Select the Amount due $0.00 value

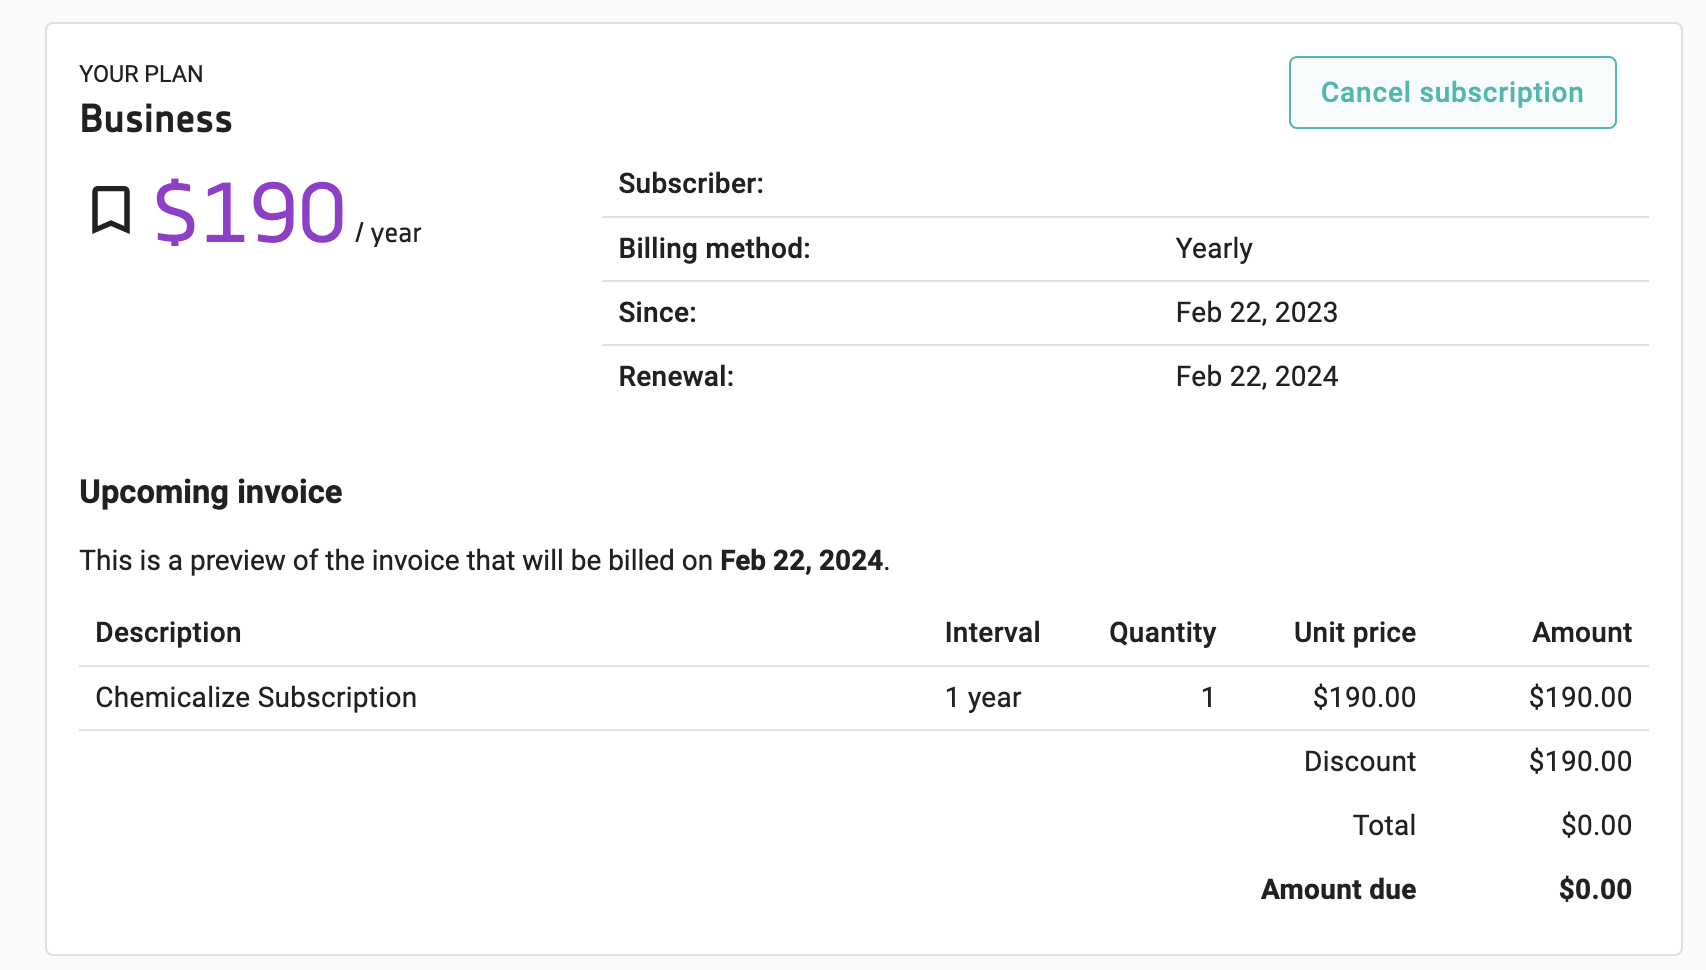tap(1594, 889)
